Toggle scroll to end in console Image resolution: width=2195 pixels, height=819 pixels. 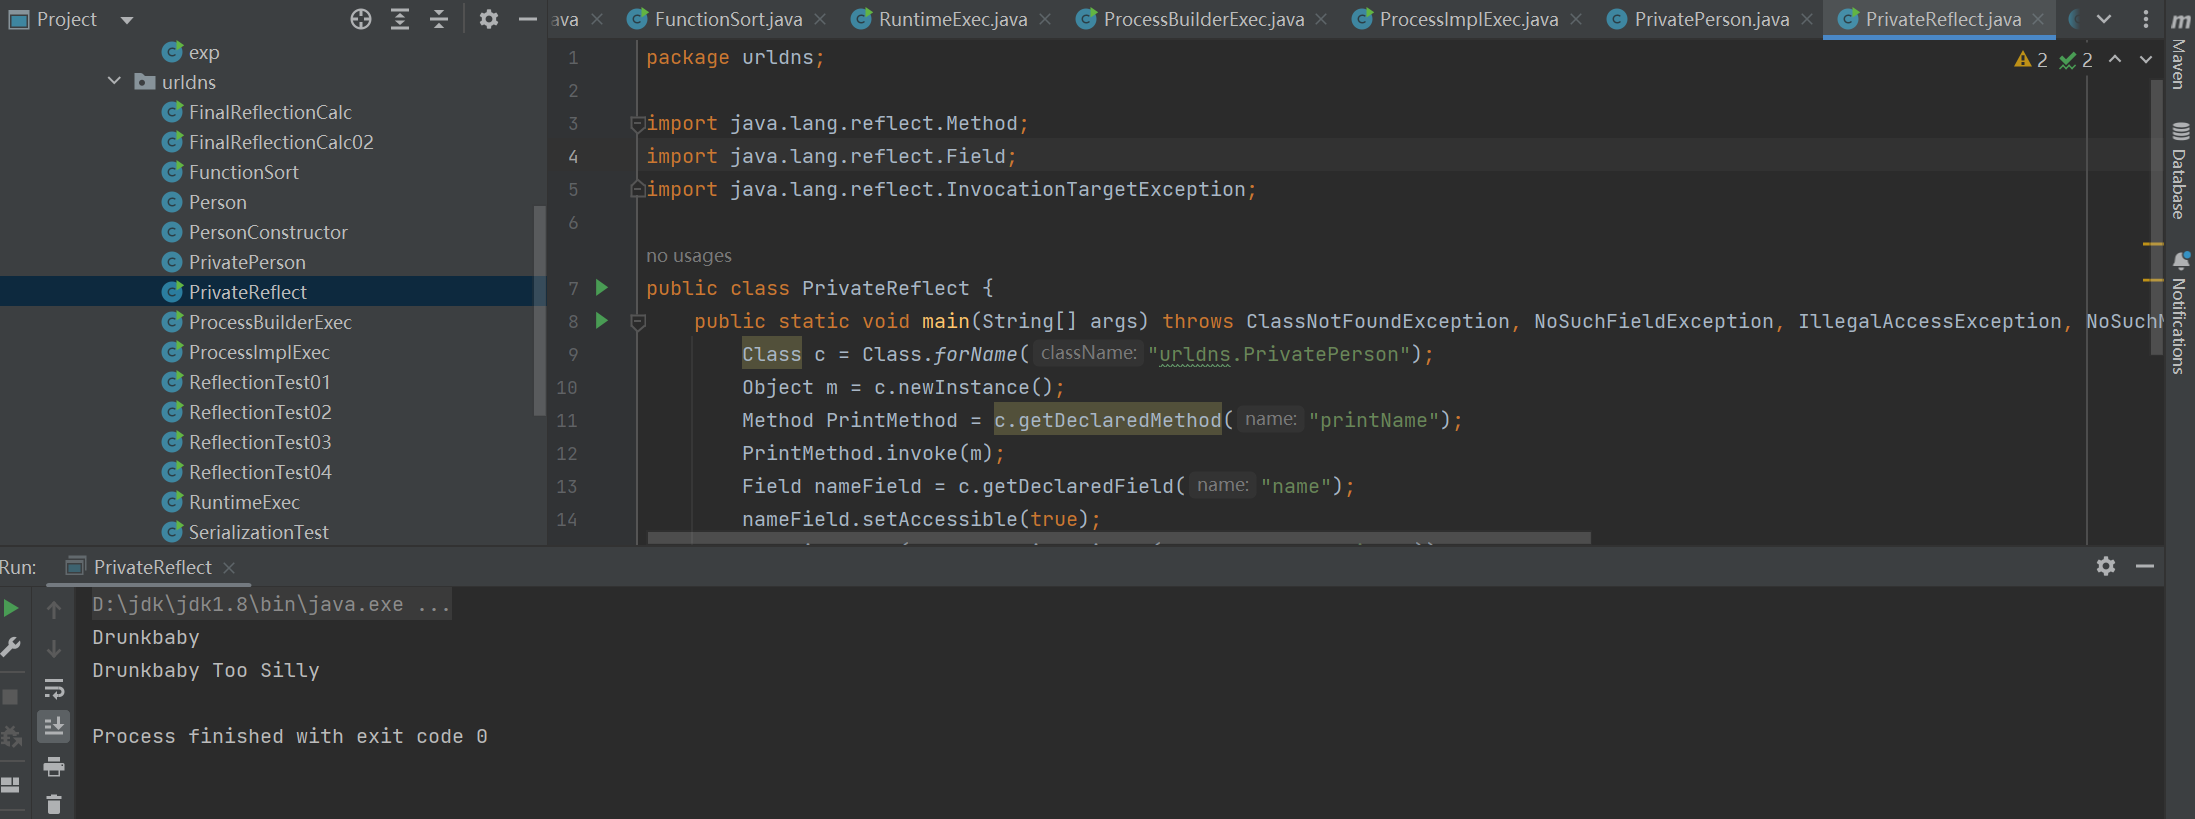click(54, 727)
